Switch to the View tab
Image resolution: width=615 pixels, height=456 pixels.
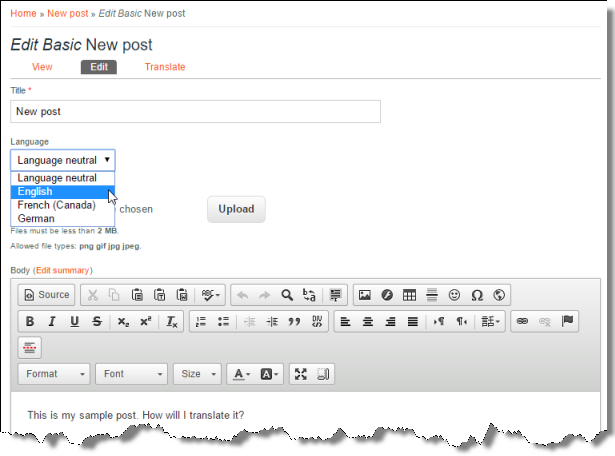(x=42, y=67)
